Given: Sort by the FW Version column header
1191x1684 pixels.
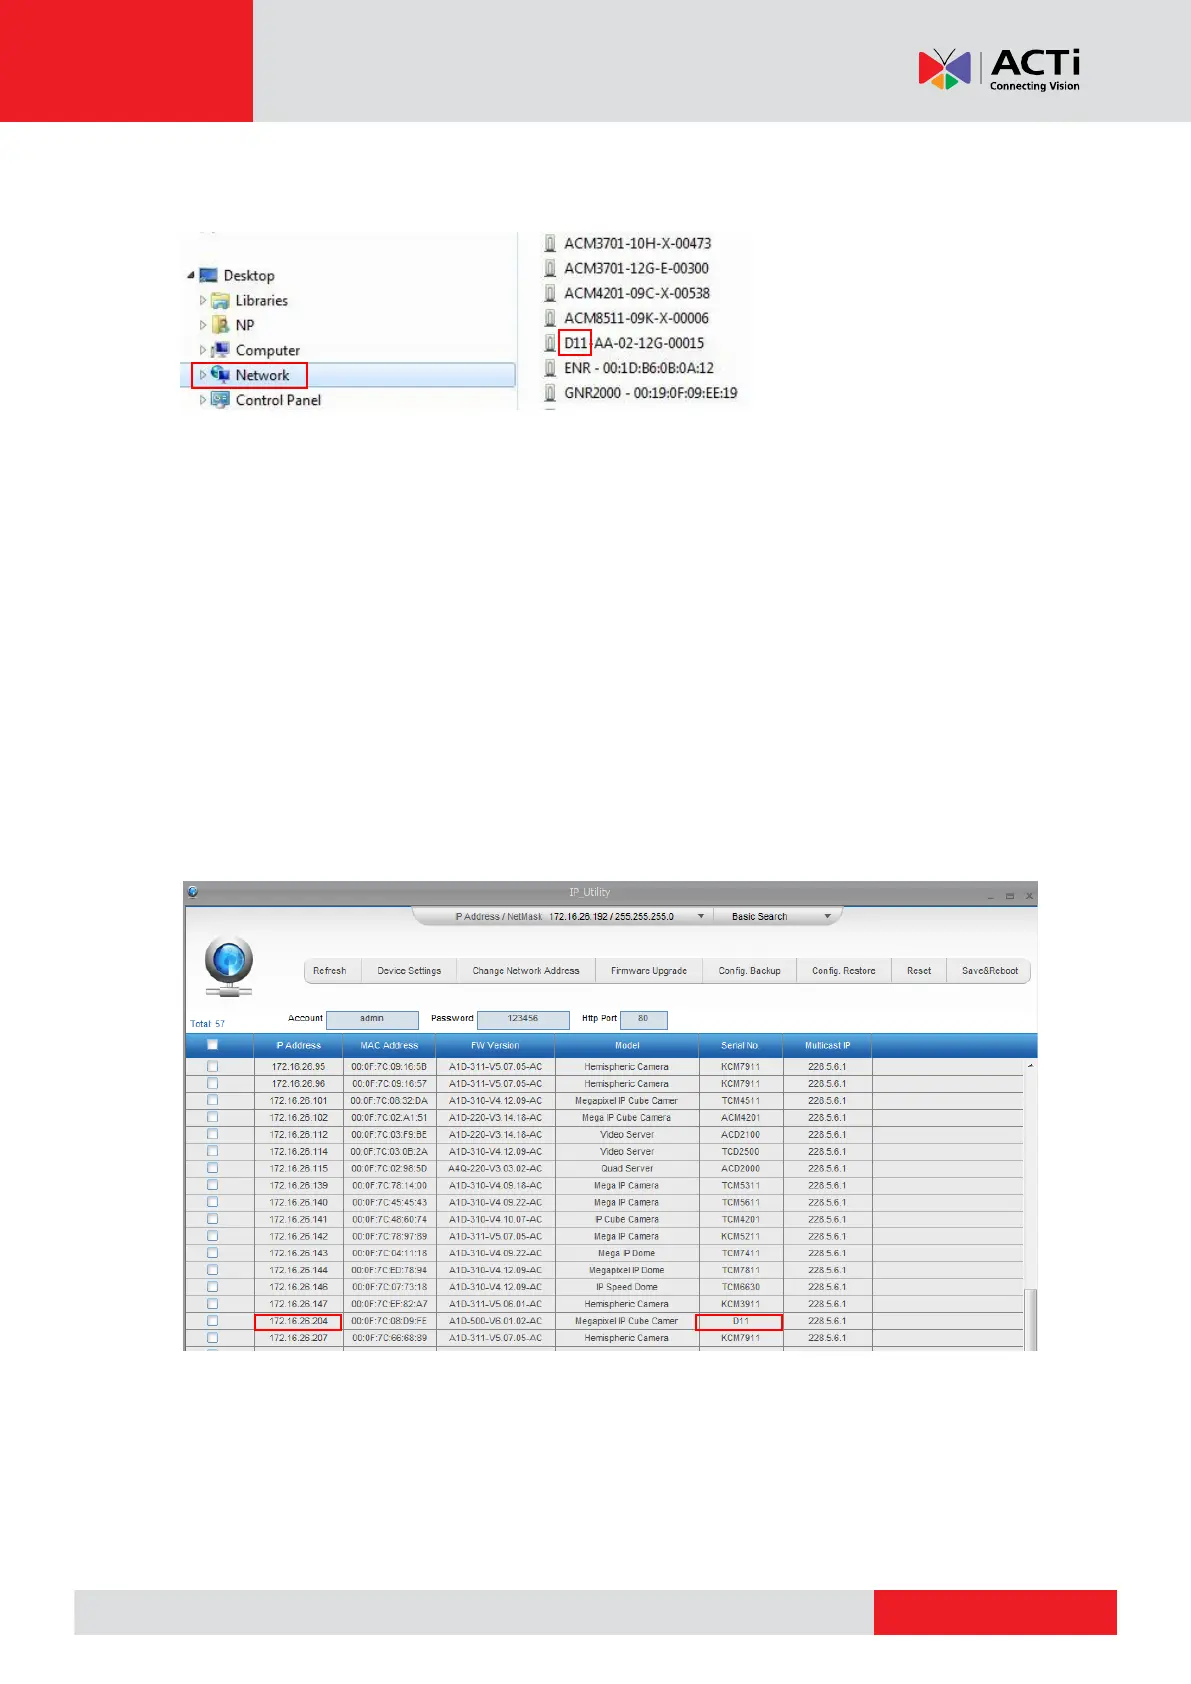Looking at the screenshot, I should 496,1045.
